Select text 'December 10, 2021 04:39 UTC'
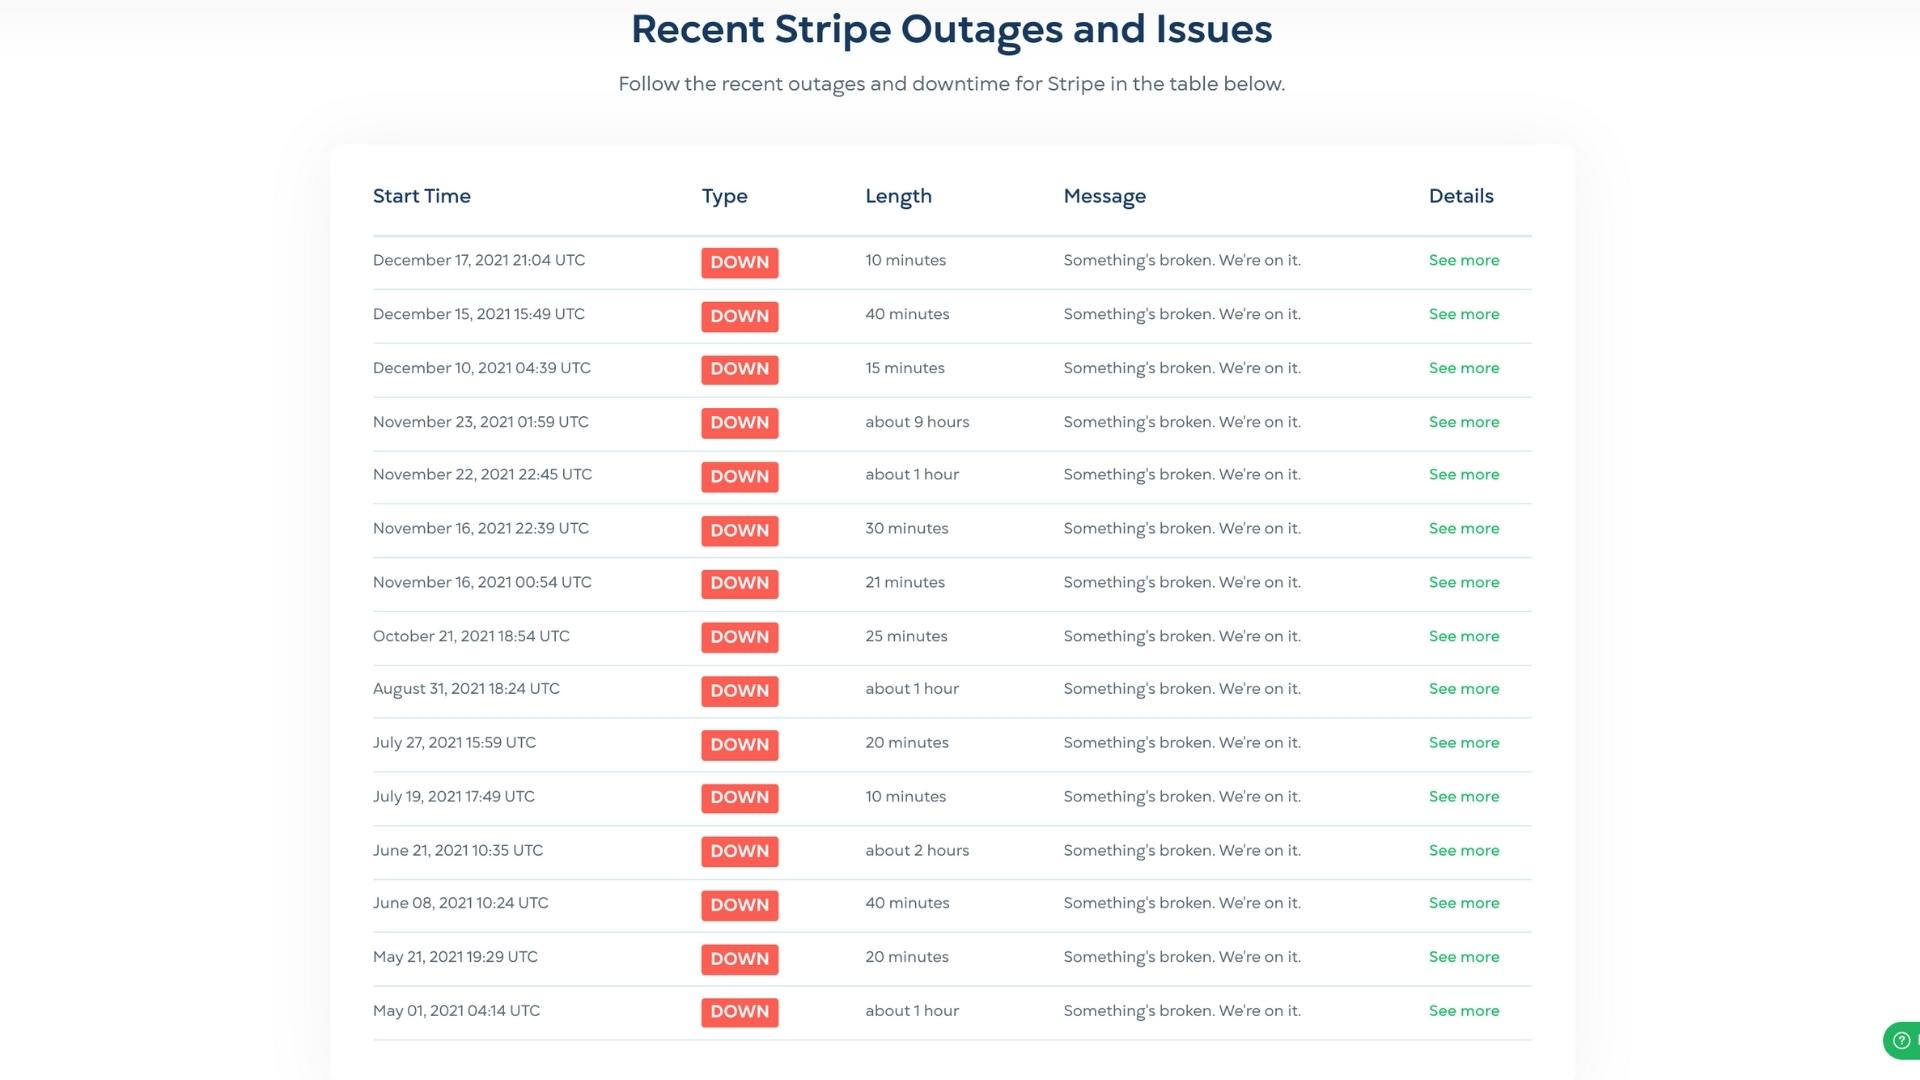This screenshot has height=1080, width=1920. pyautogui.click(x=482, y=368)
